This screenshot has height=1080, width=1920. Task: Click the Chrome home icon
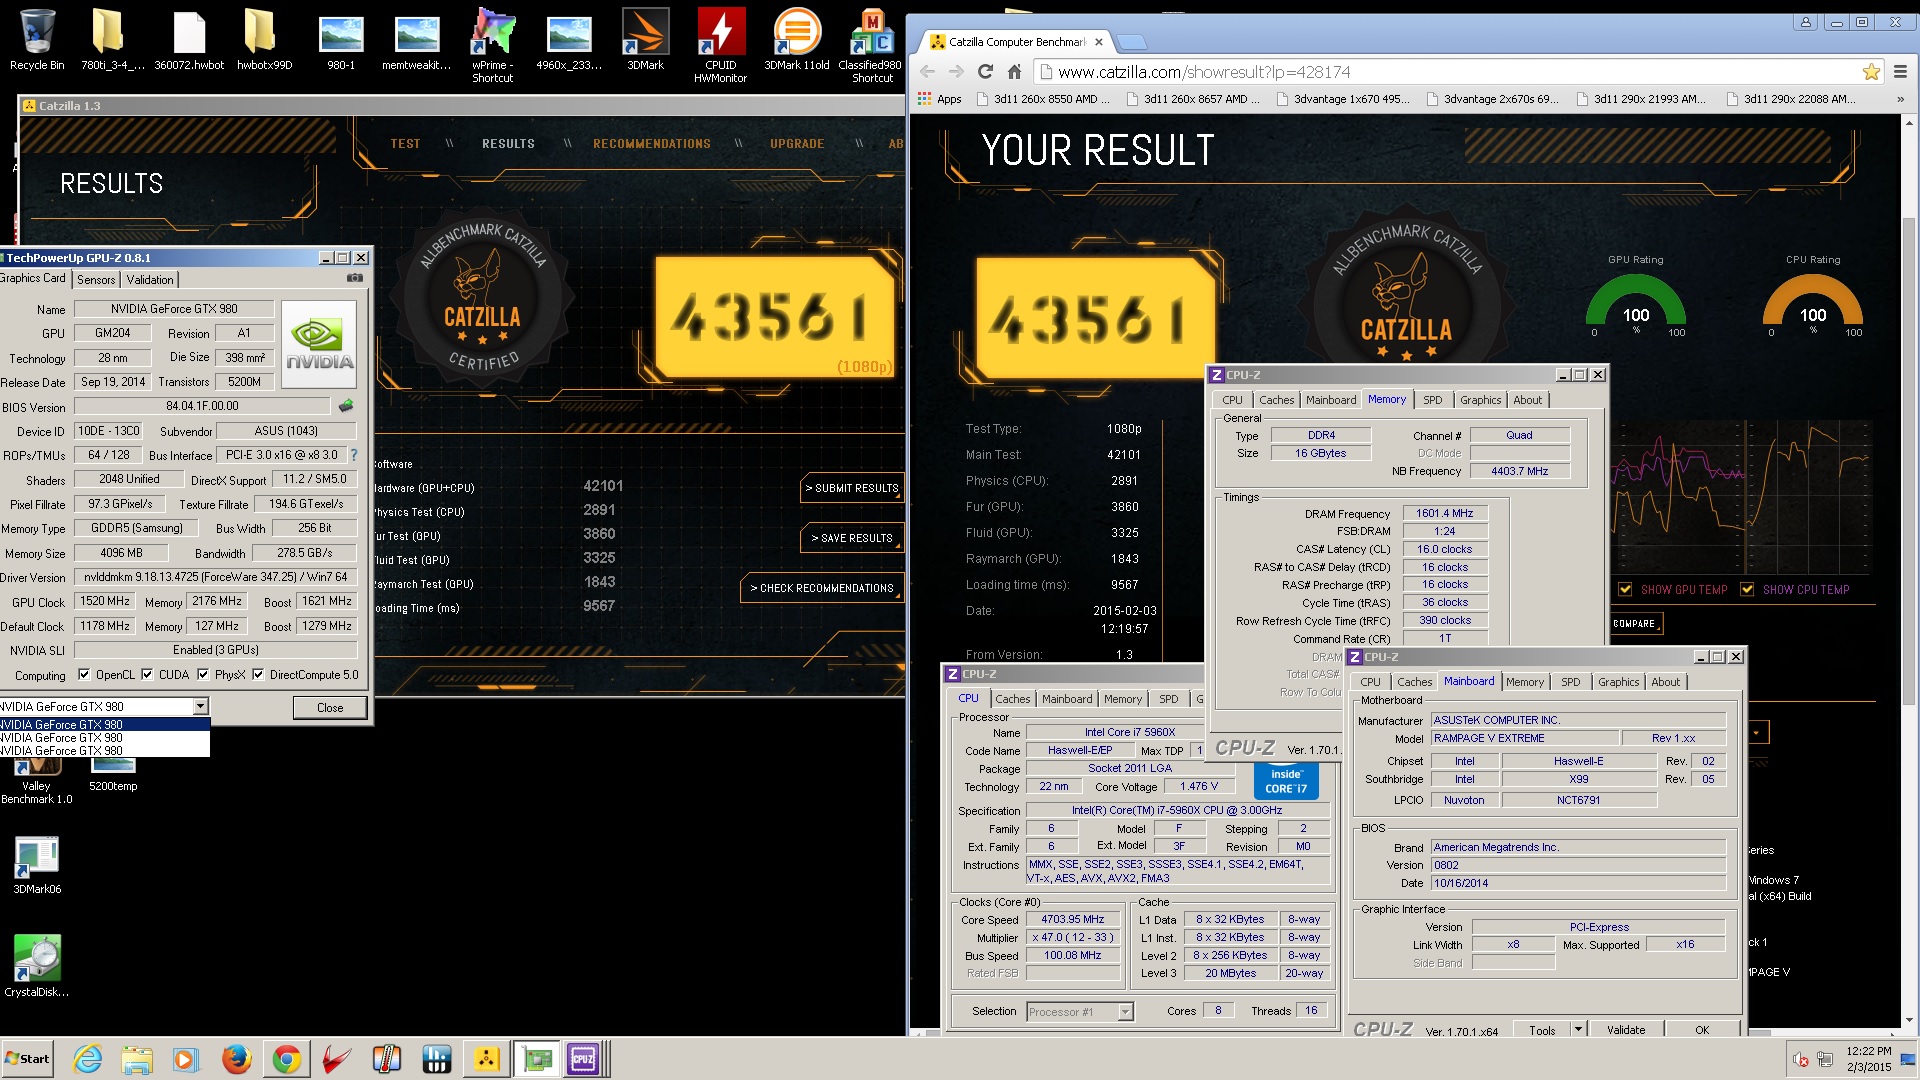(1014, 72)
